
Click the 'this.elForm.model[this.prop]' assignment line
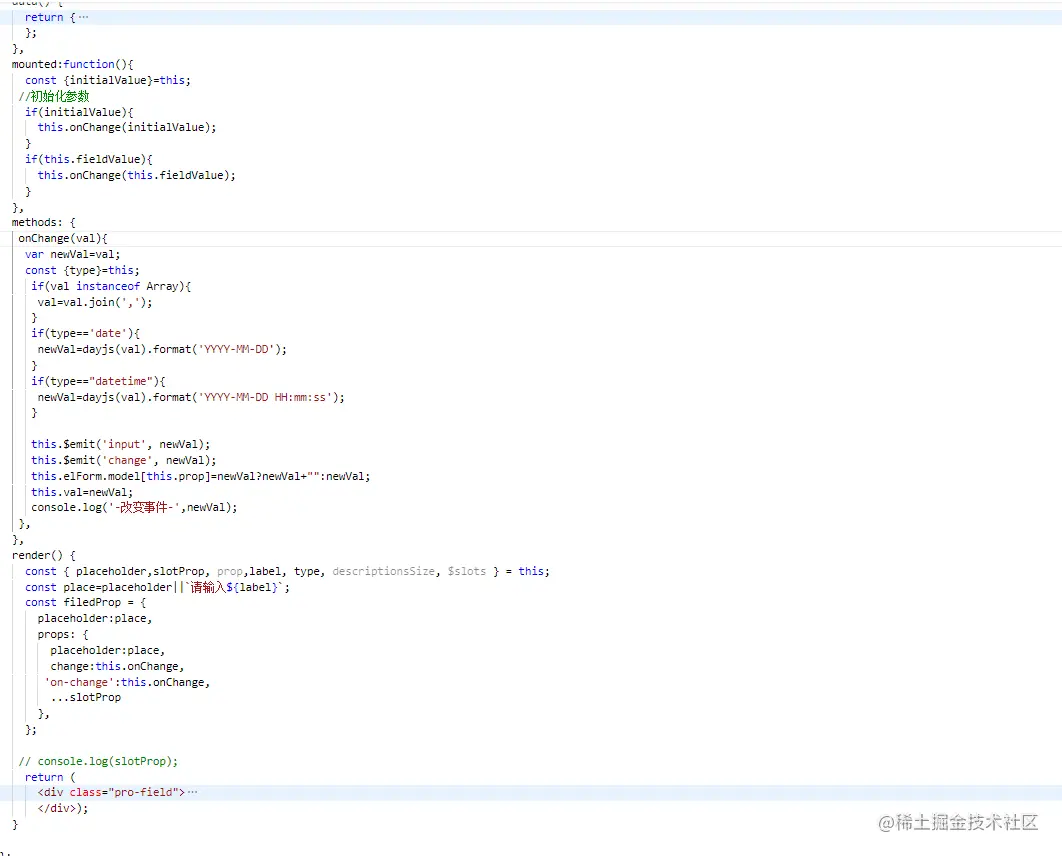point(200,476)
